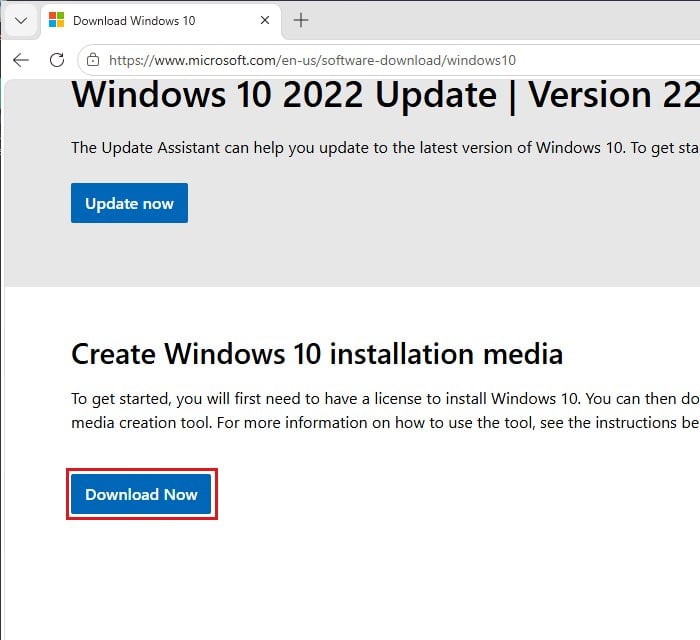Click the Update now button
Screen dimensions: 700x640
[x=129, y=203]
